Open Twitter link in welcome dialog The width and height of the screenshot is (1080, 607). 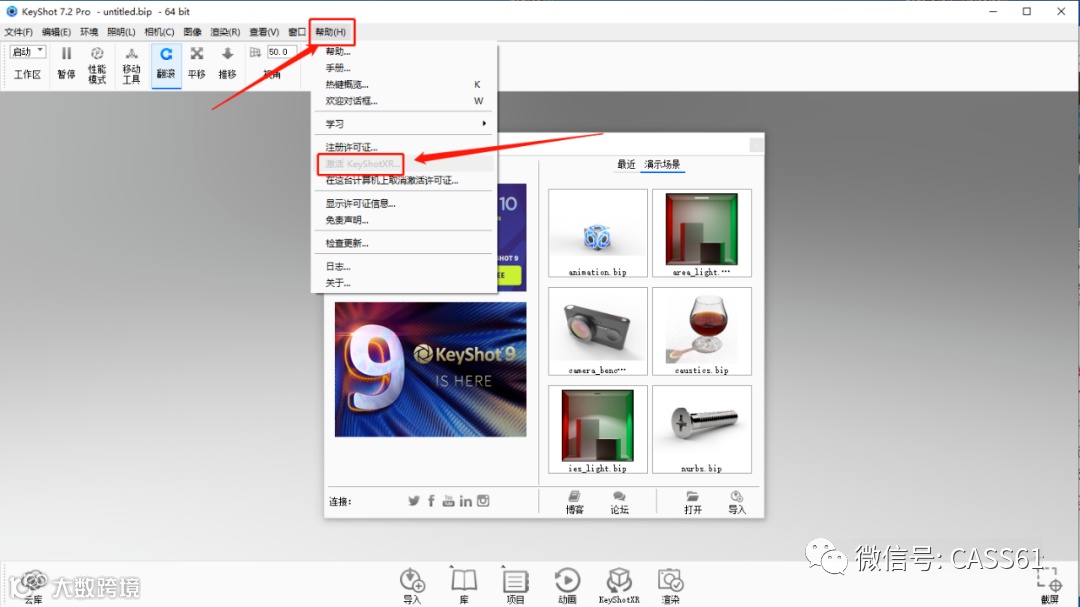coord(413,501)
